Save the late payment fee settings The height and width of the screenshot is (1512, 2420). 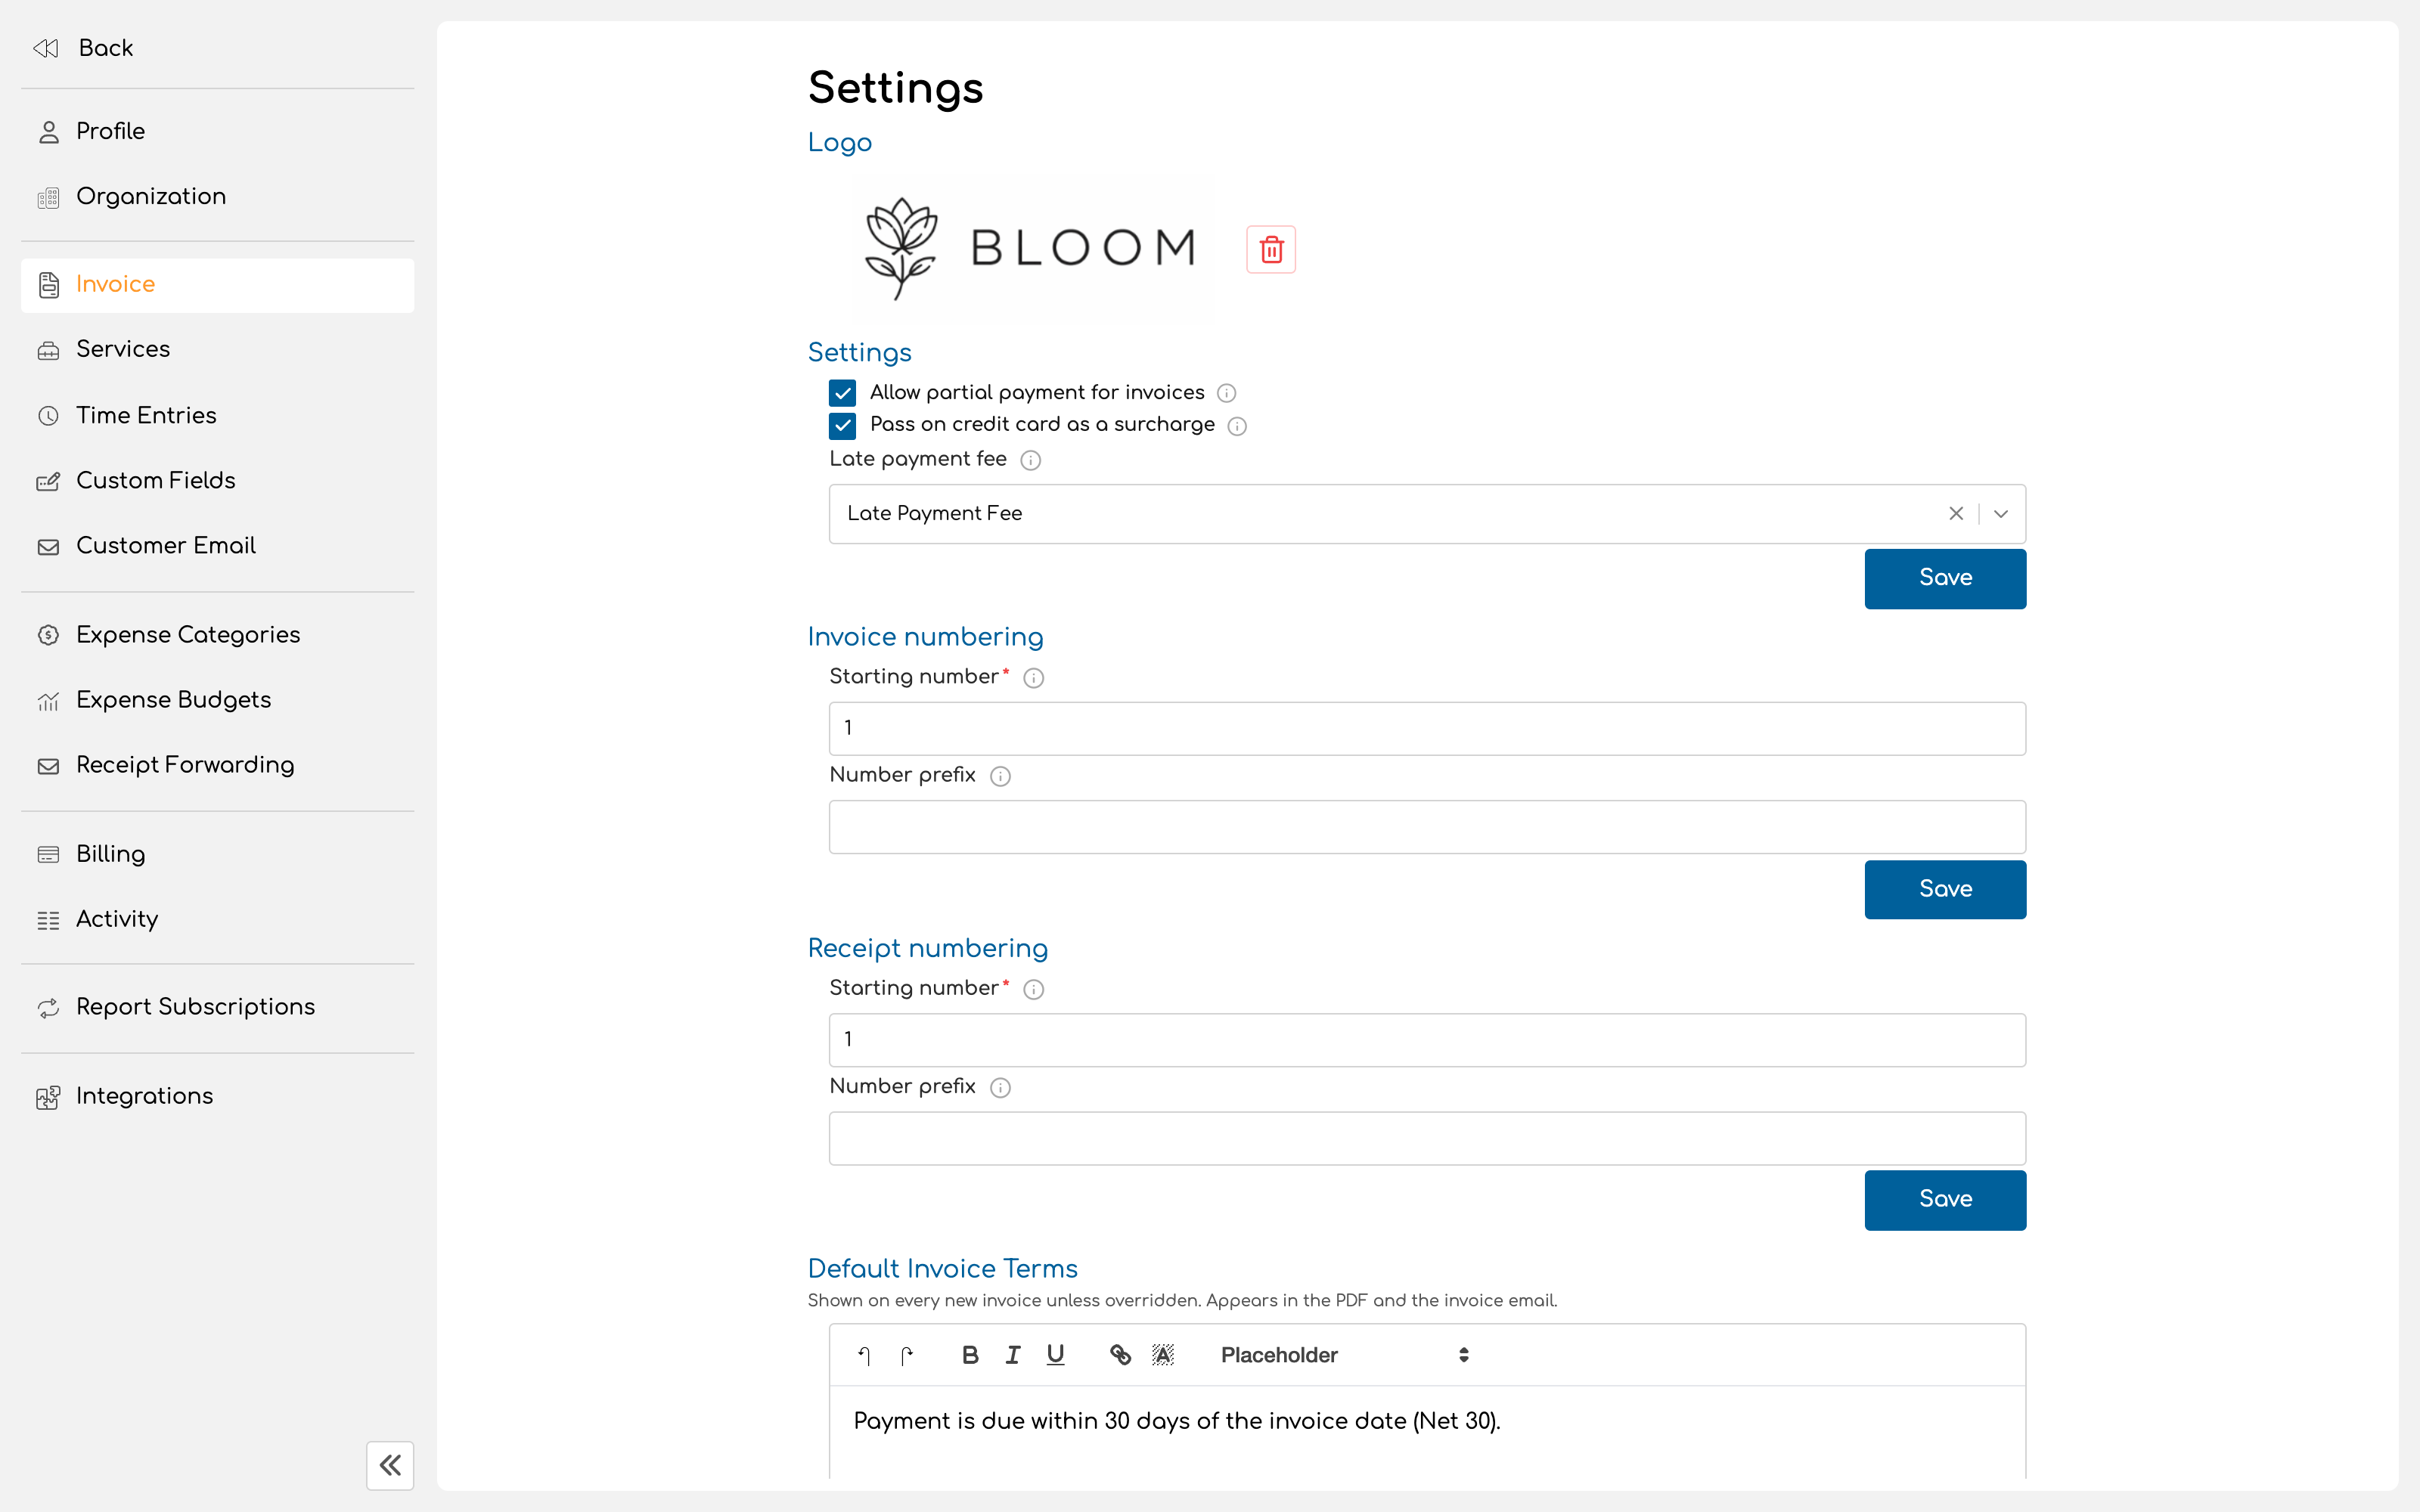(x=1945, y=578)
